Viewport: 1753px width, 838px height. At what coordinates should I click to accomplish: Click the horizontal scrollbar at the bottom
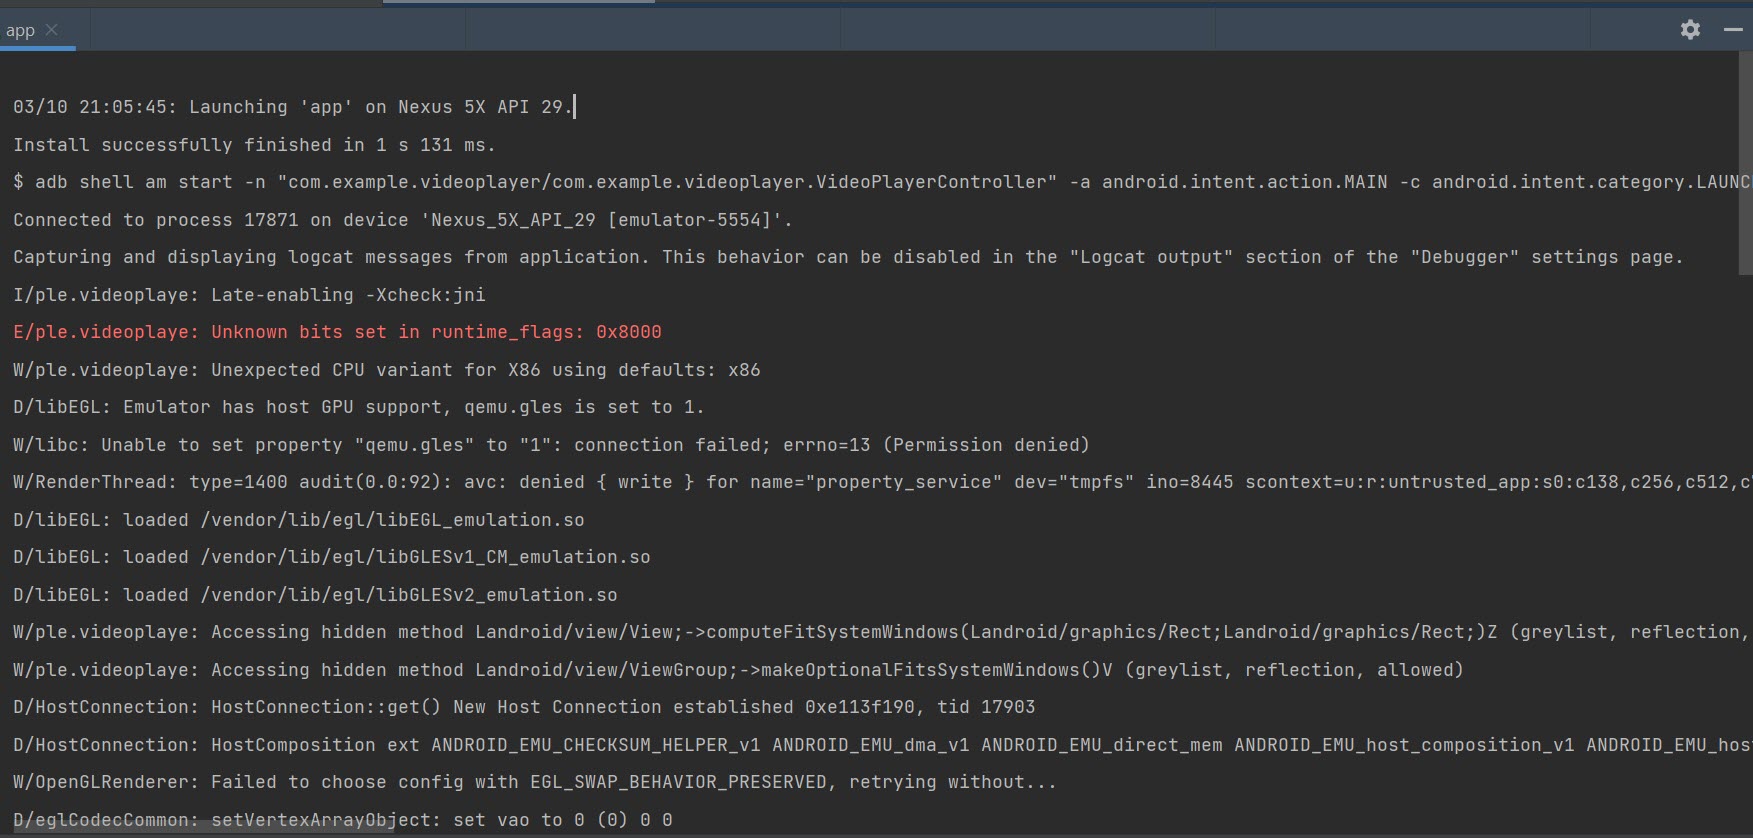pos(200,826)
